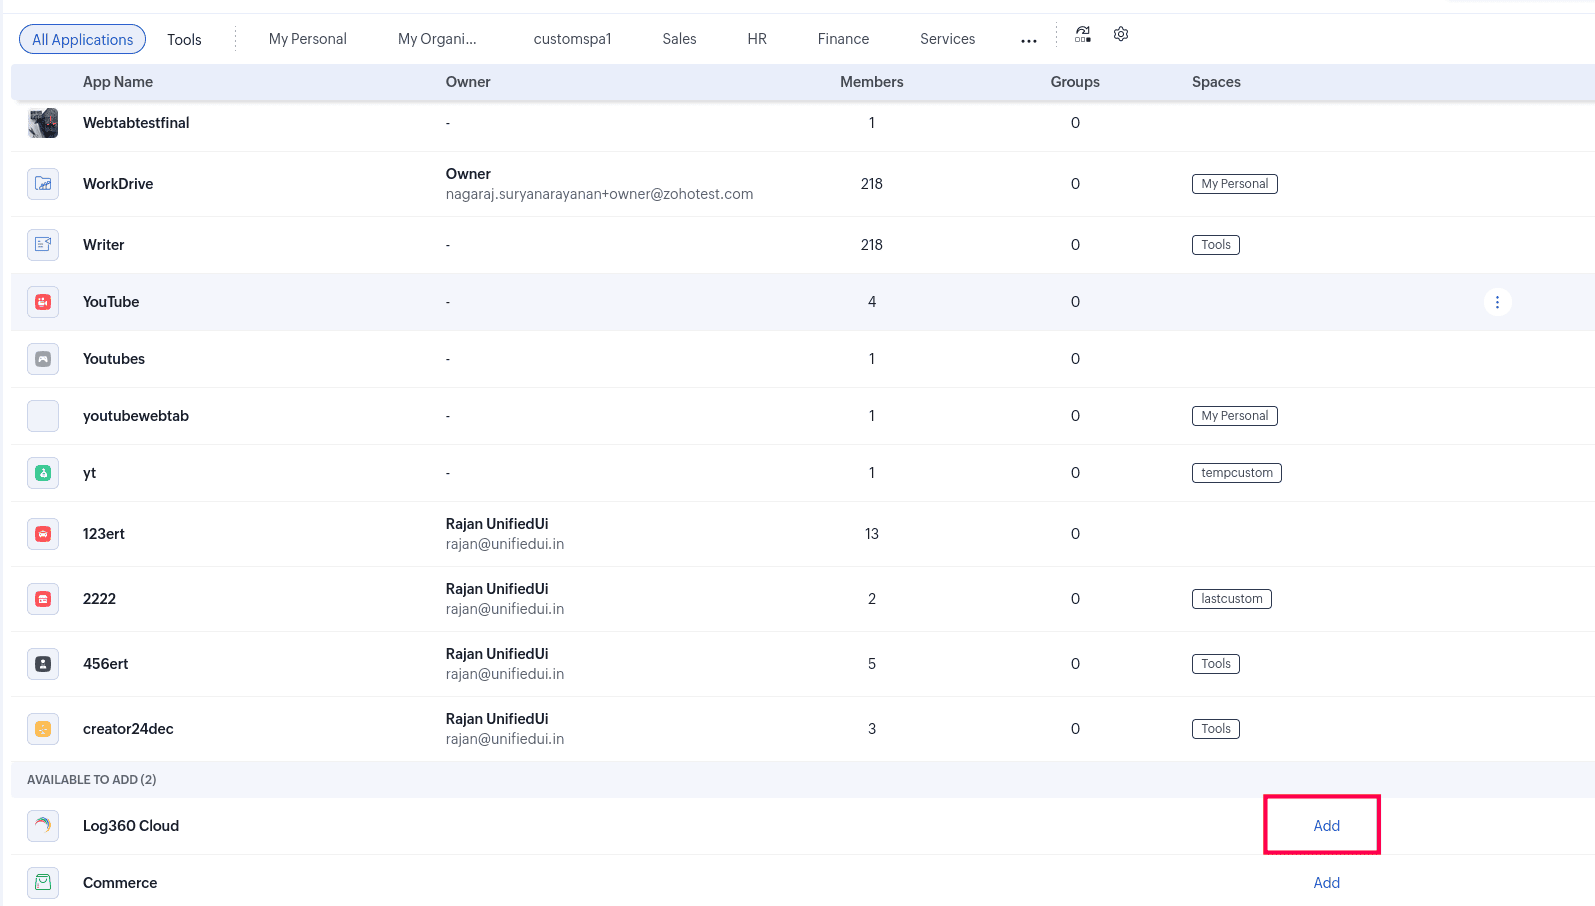Click the Webtabtestfinal thumbnail image
This screenshot has height=906, width=1595.
click(x=43, y=123)
